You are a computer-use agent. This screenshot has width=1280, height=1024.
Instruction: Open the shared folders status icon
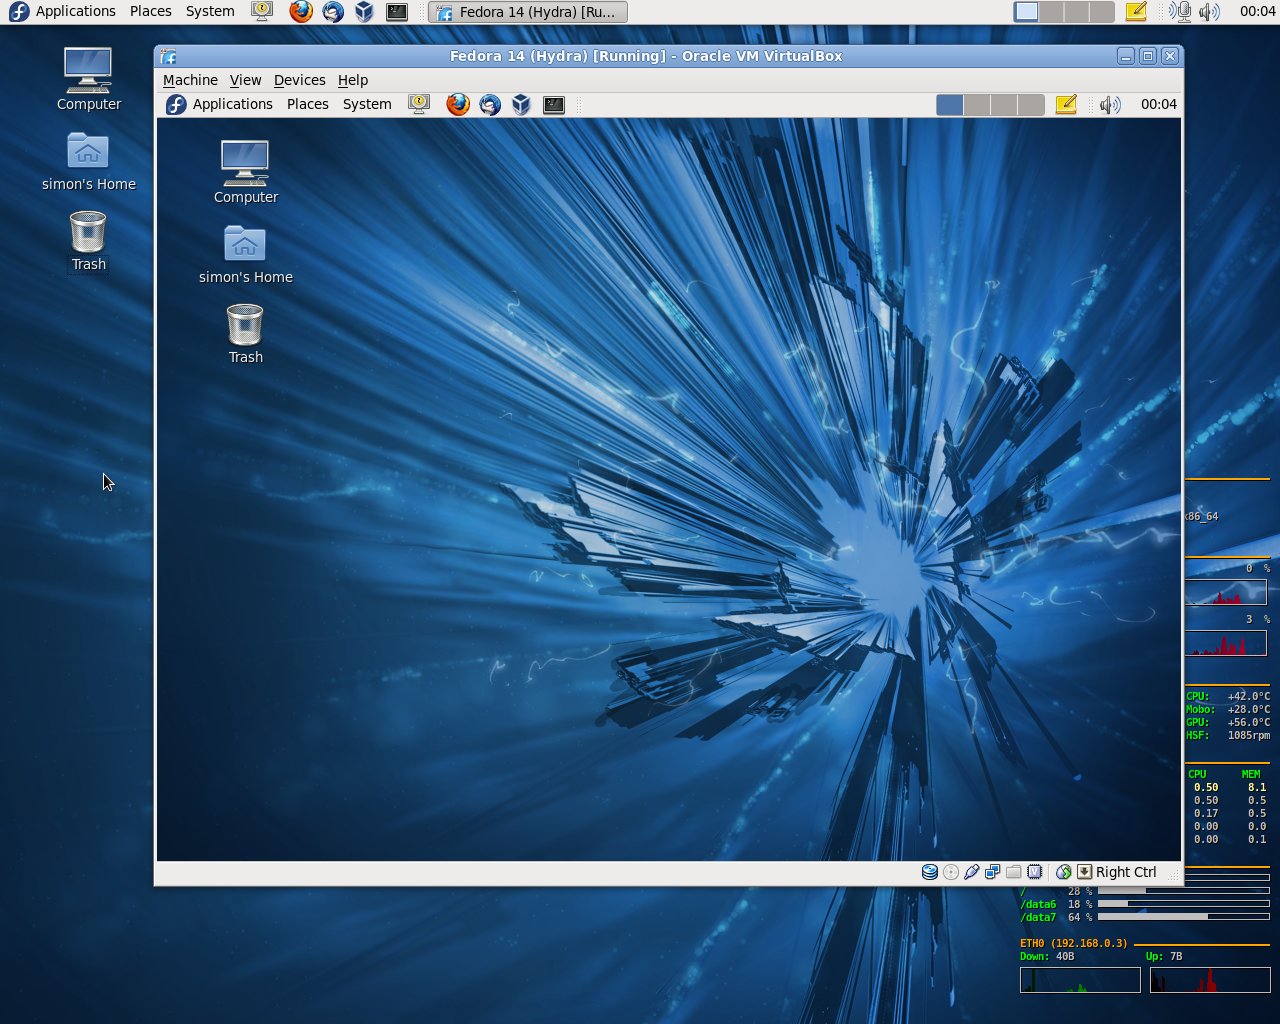coord(1014,872)
